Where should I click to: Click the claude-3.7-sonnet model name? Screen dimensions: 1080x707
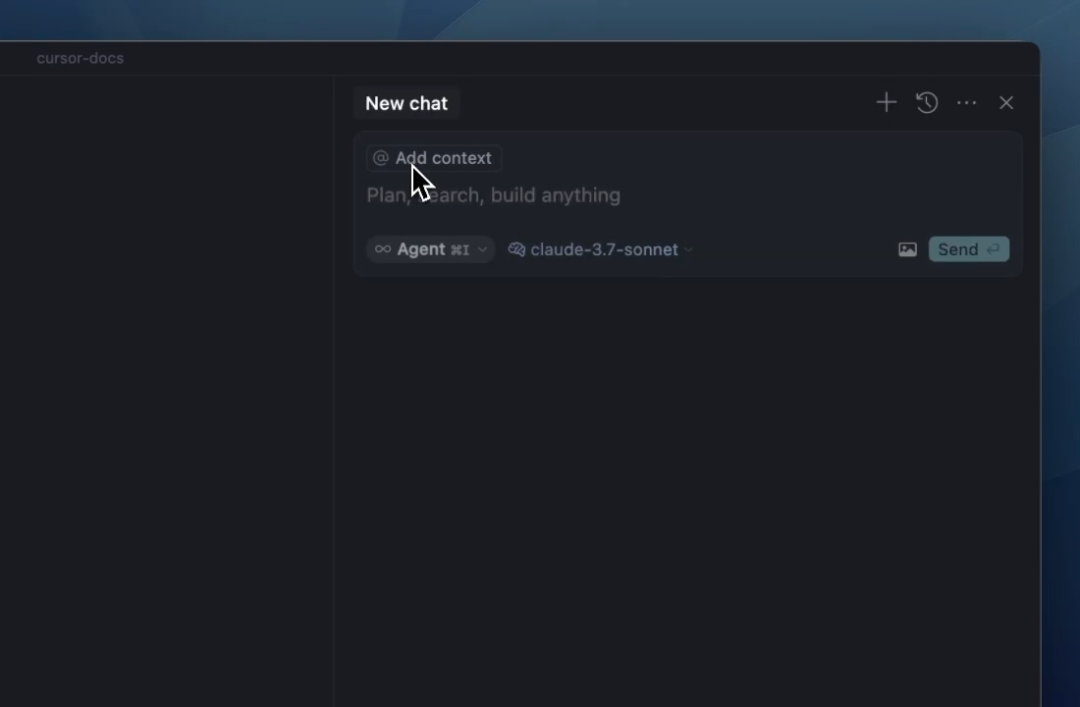(604, 249)
